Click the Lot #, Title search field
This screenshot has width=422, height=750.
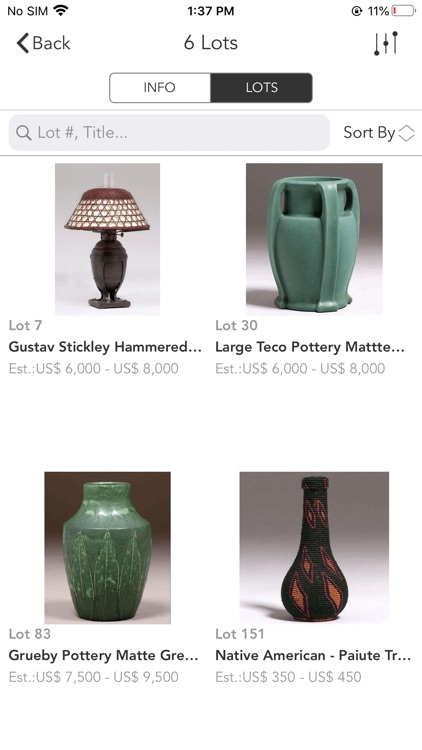tap(169, 132)
